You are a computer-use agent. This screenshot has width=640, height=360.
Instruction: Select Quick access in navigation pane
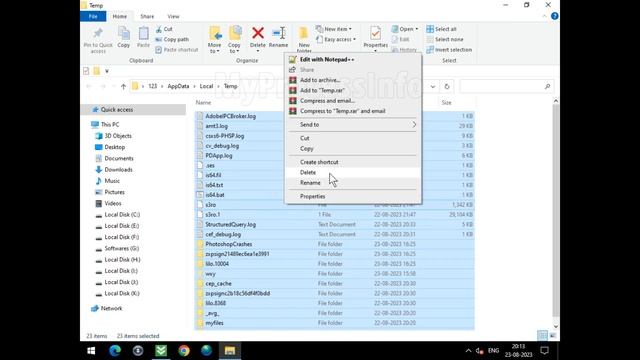[x=133, y=110]
